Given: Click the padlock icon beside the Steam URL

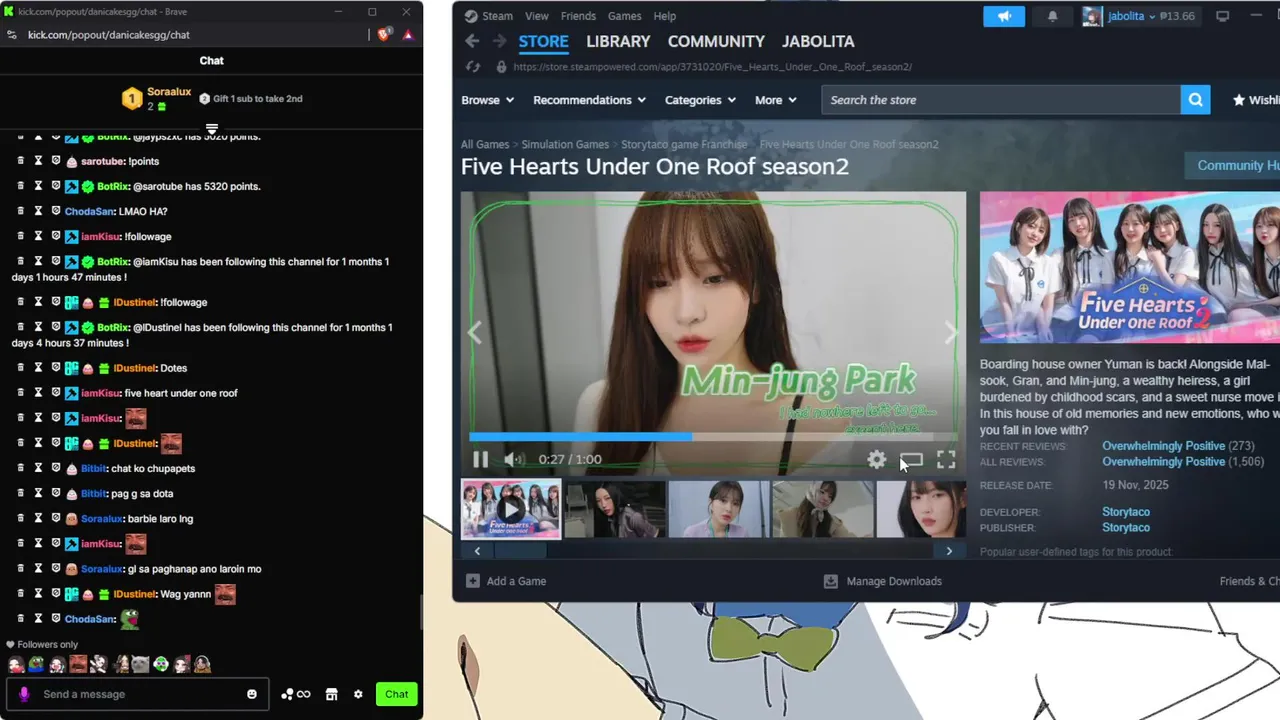Looking at the screenshot, I should [x=501, y=67].
